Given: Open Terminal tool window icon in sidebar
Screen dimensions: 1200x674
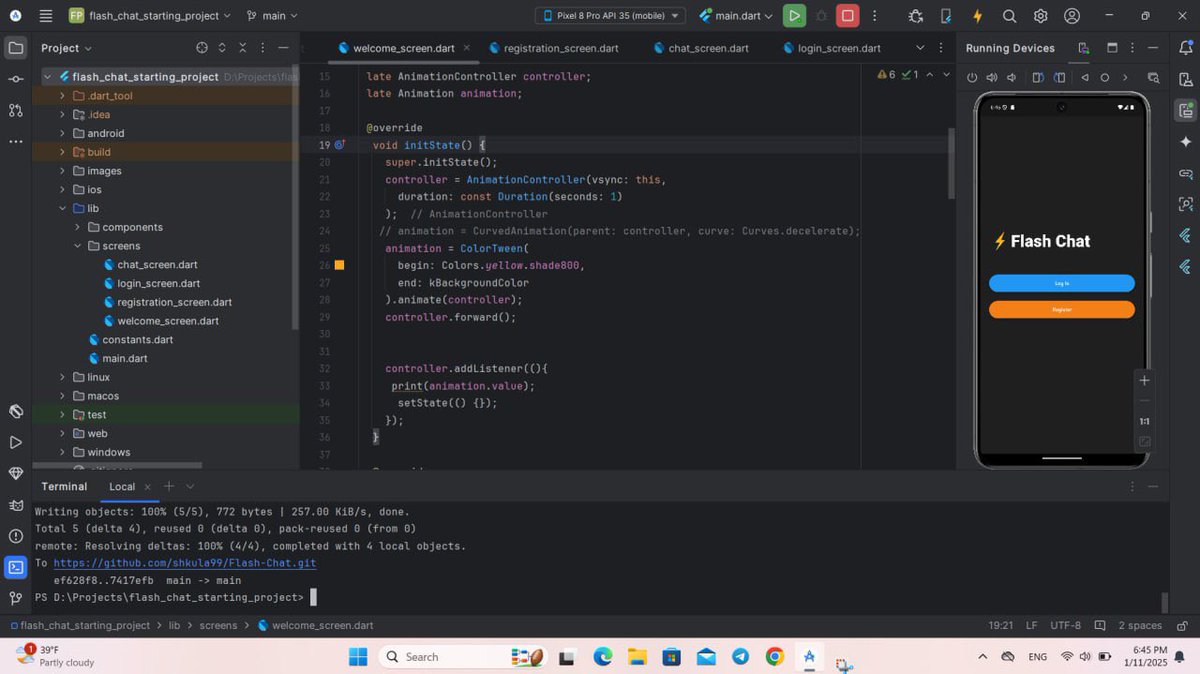Looking at the screenshot, I should pyautogui.click(x=16, y=567).
